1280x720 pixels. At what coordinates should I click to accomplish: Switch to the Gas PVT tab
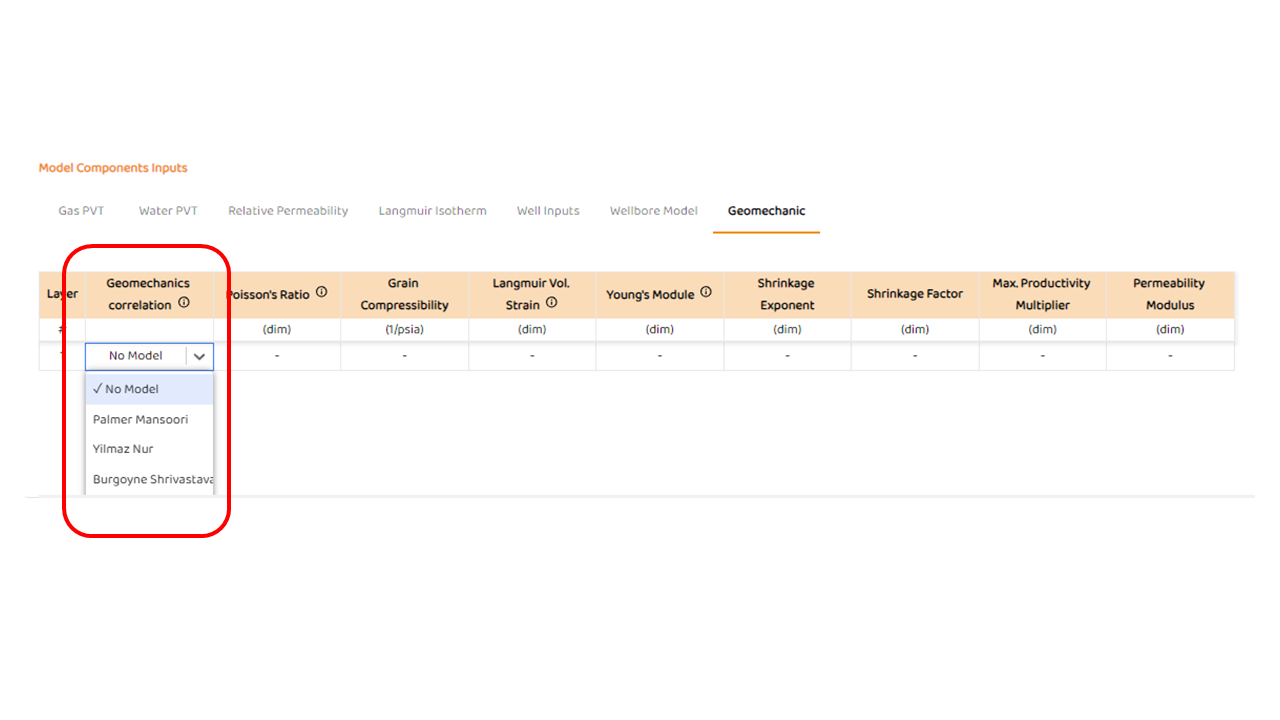point(81,211)
